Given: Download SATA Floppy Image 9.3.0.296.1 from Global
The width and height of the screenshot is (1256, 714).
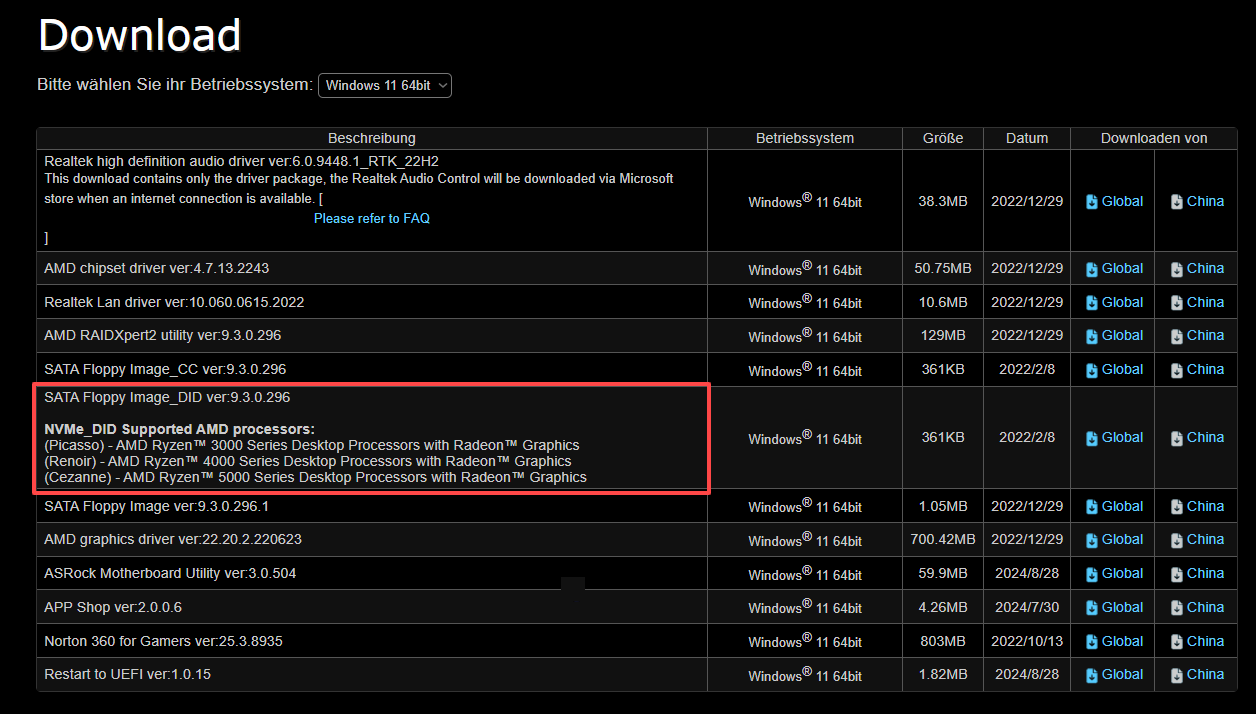Looking at the screenshot, I should click(x=1114, y=506).
